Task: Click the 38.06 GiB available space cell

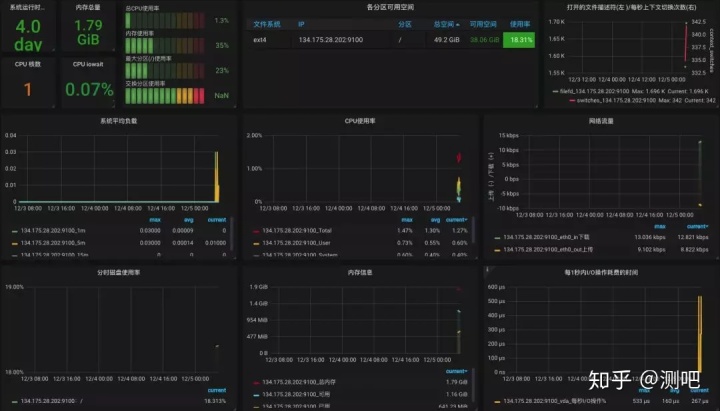Action: pyautogui.click(x=484, y=40)
